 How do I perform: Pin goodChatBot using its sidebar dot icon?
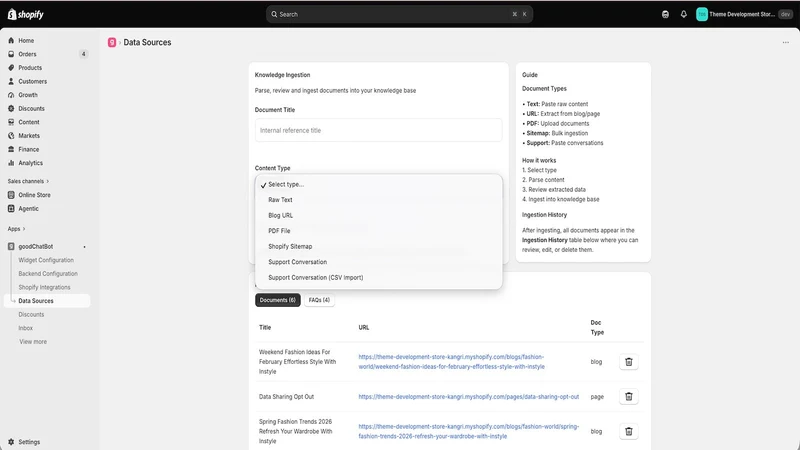[84, 247]
